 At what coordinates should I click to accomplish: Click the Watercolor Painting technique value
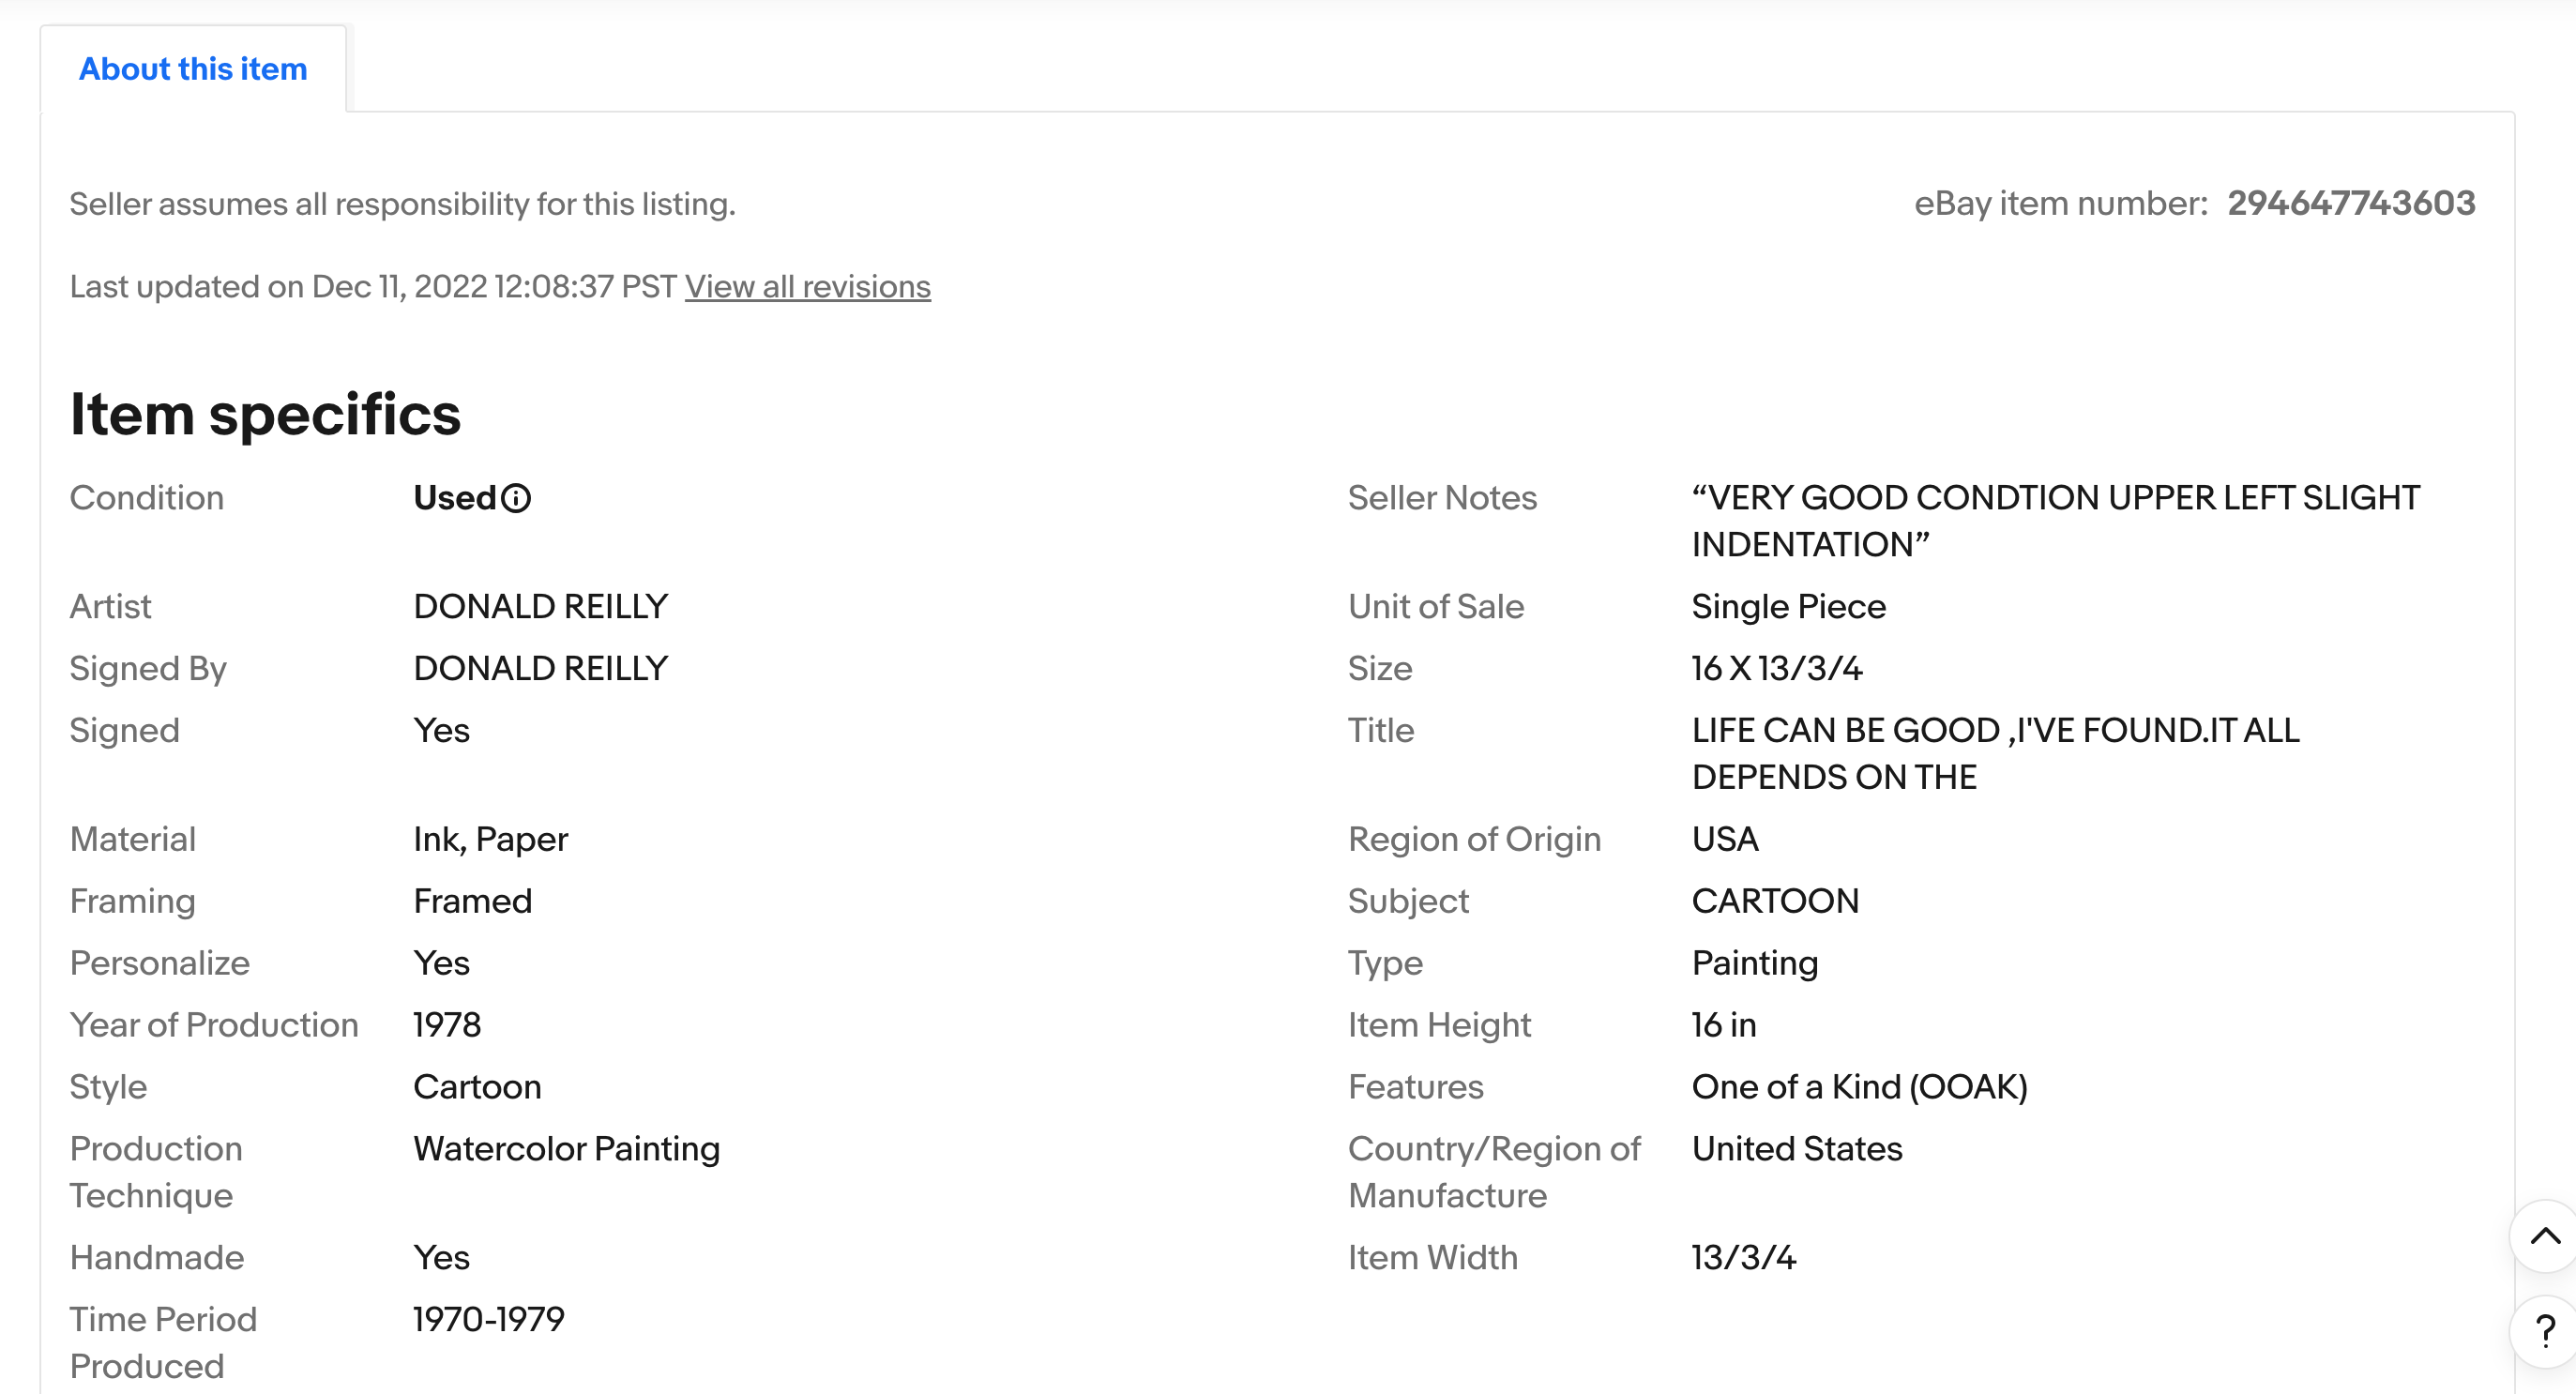point(566,1149)
